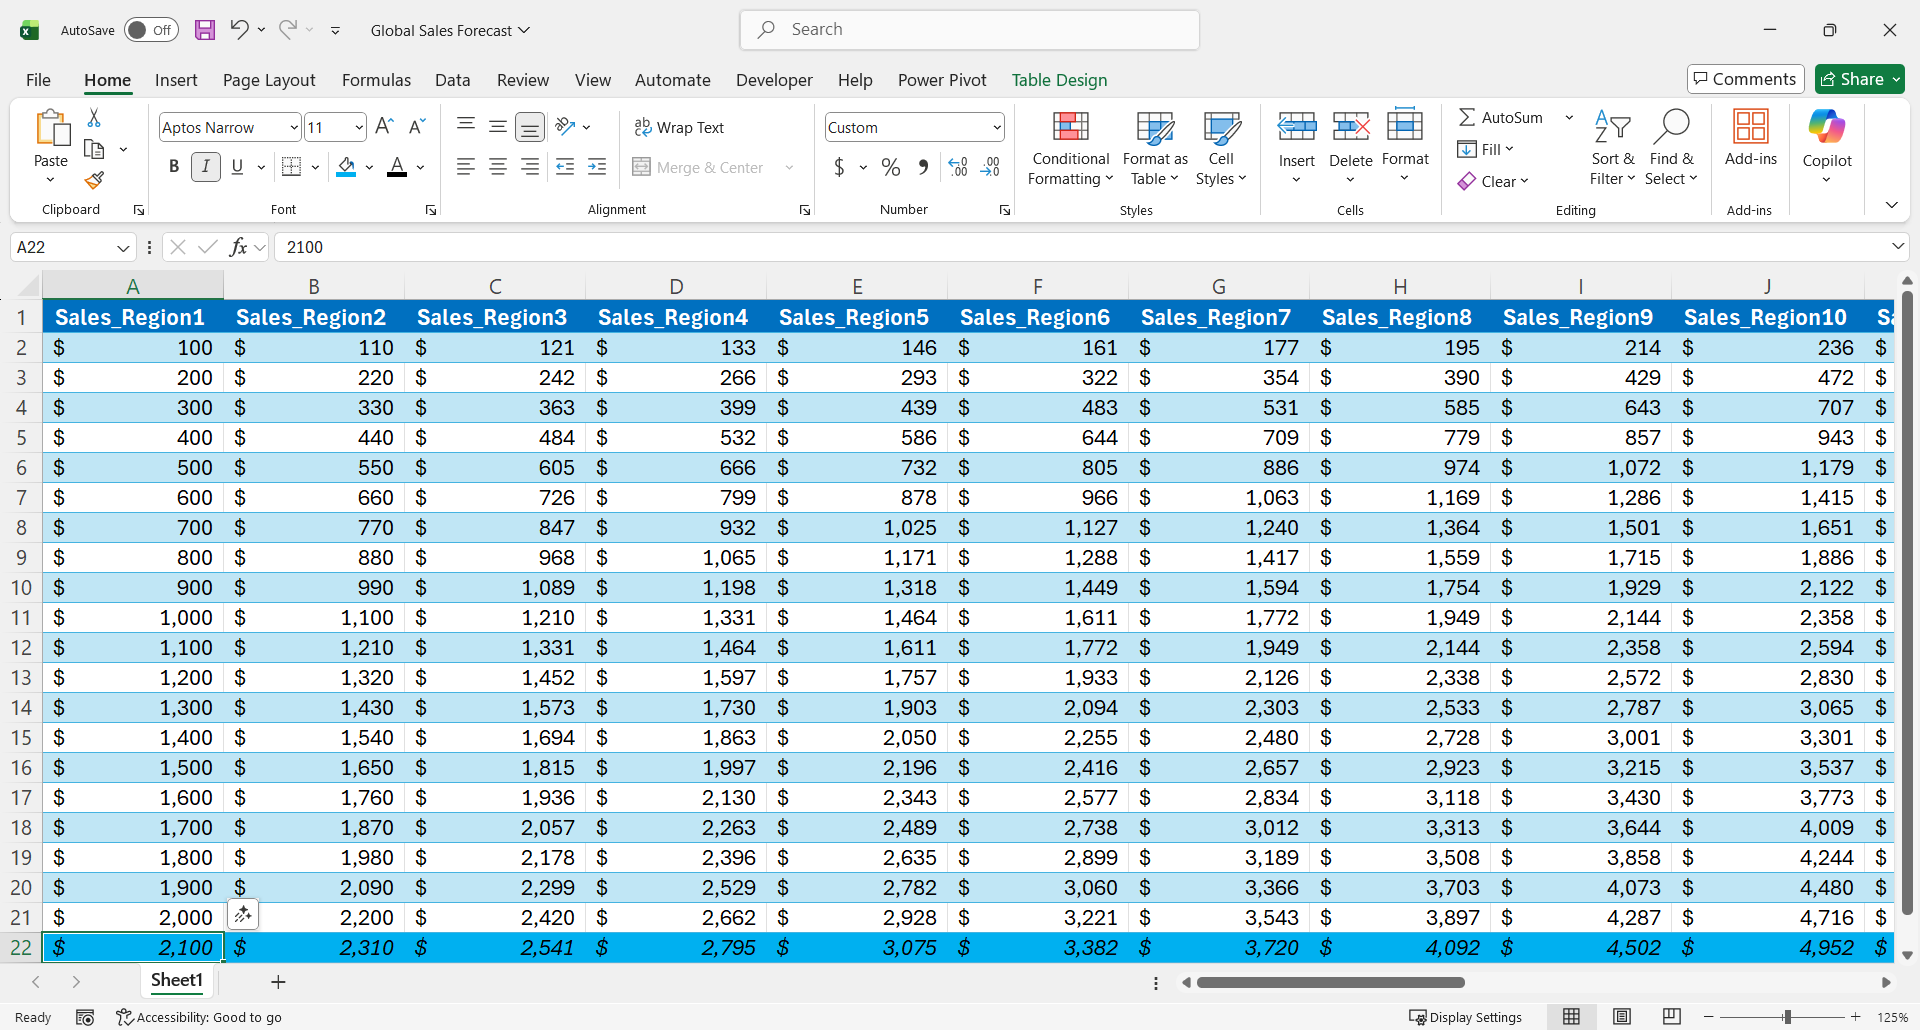
Task: Open the Comments button
Action: 1745,79
